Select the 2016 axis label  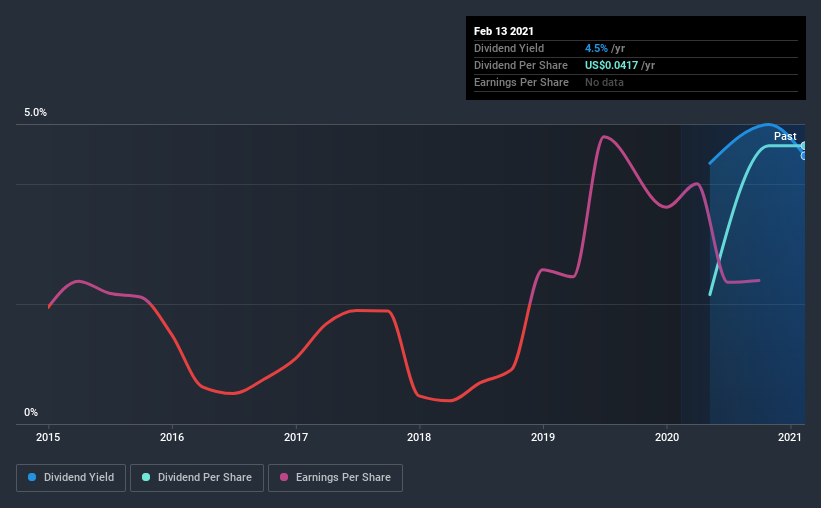[x=172, y=437]
